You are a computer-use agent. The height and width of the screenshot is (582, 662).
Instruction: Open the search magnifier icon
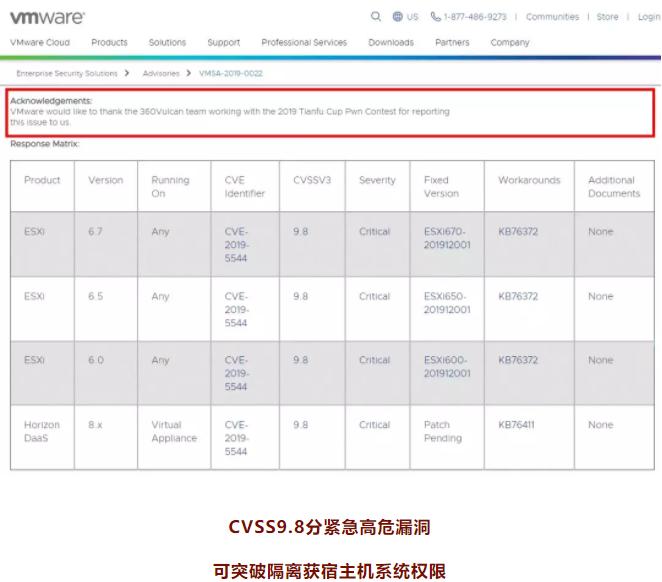[x=376, y=16]
